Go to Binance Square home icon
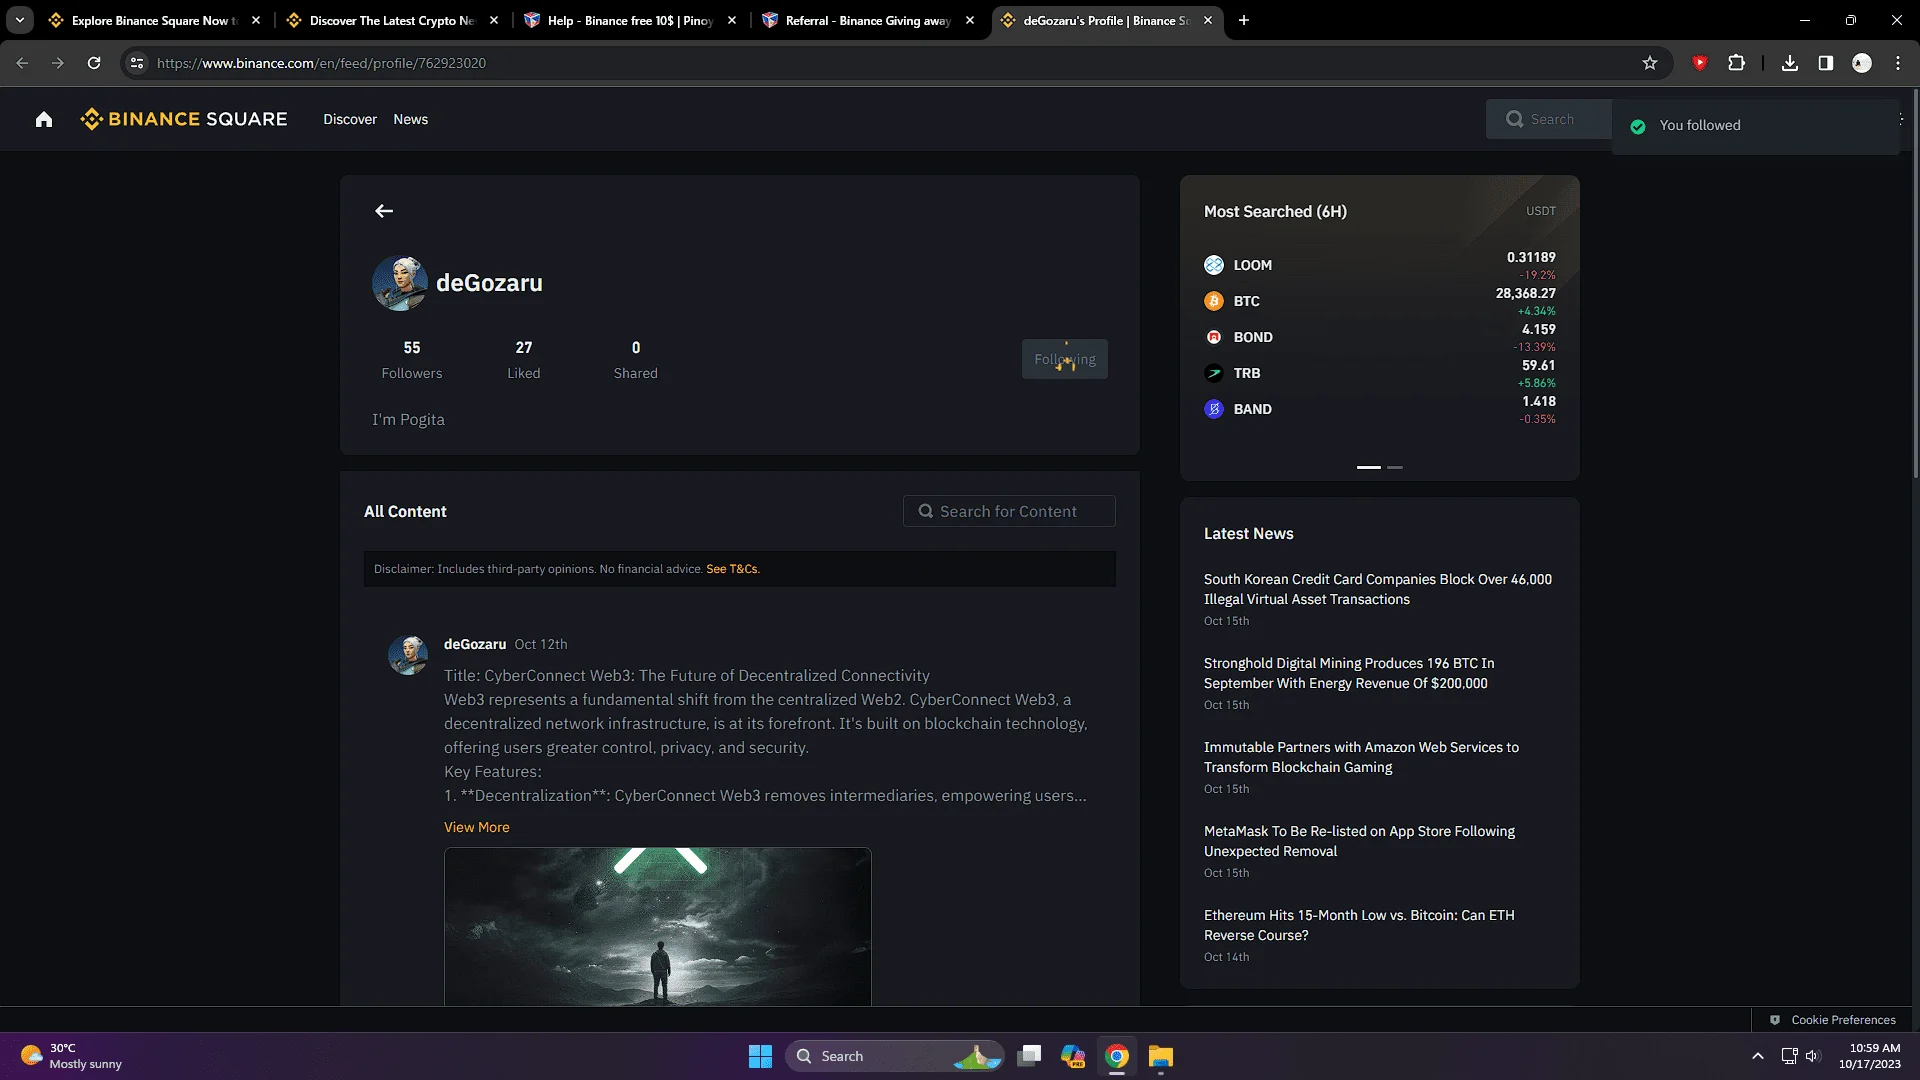Screen dimensions: 1920x1080 click(43, 120)
